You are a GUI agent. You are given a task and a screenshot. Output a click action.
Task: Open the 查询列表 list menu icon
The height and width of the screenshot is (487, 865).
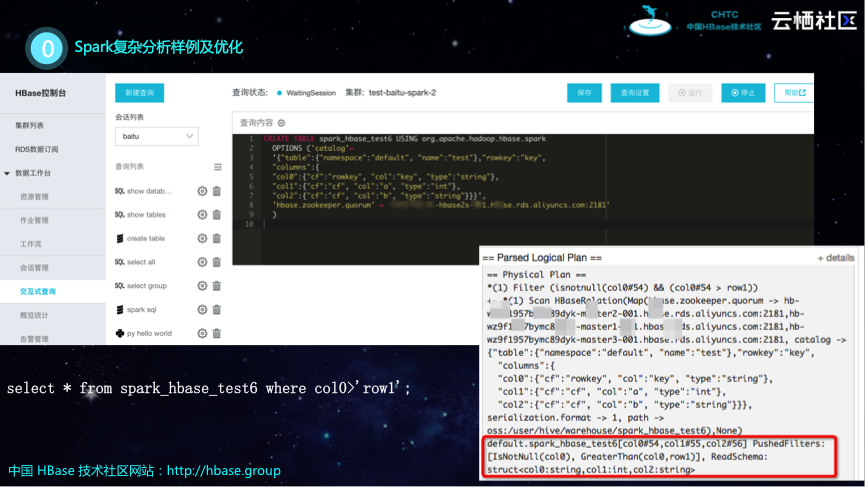coord(218,167)
